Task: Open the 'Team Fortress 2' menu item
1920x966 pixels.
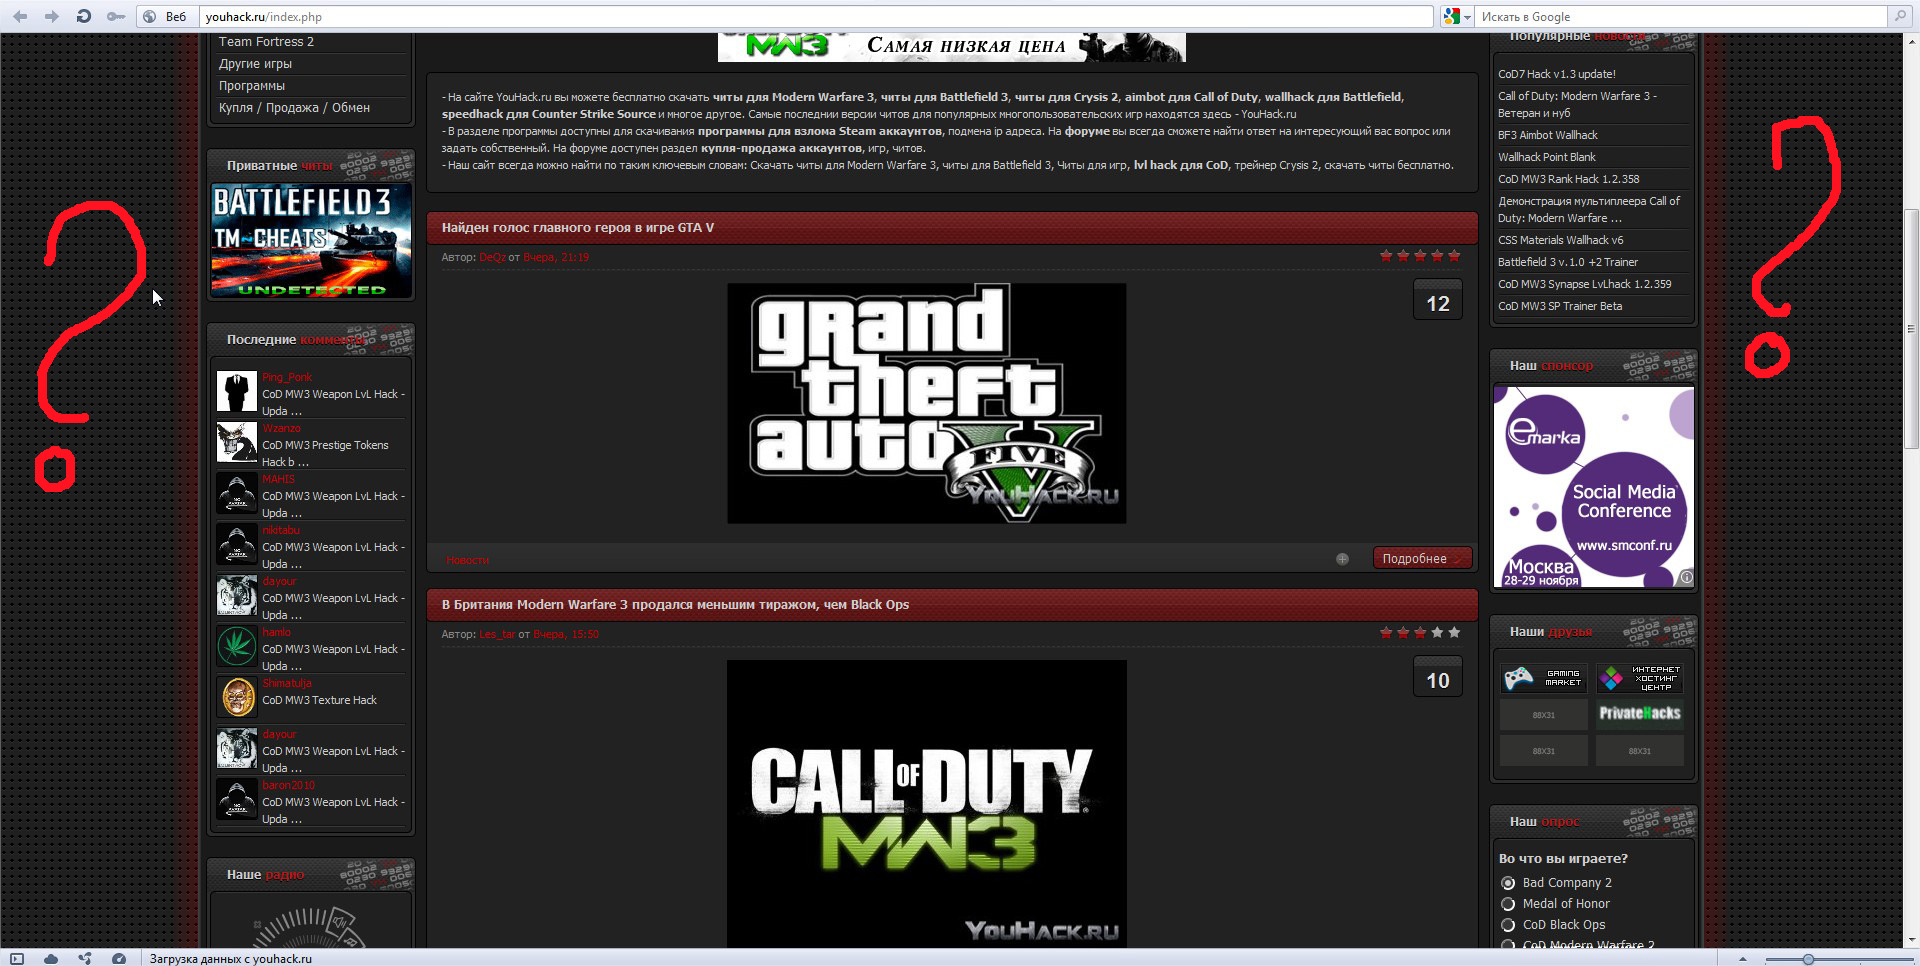Action: 266,42
